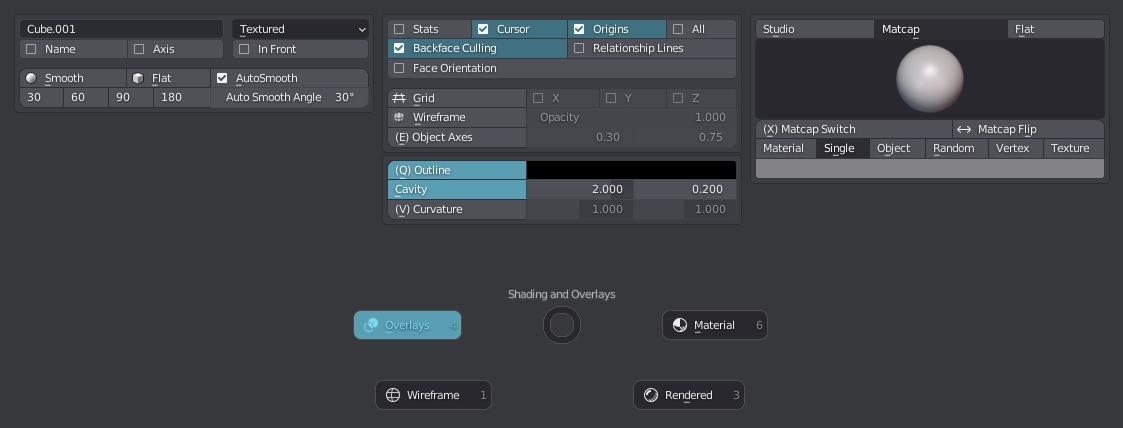Click the Grid overlay icon
The height and width of the screenshot is (428, 1123).
click(x=400, y=98)
